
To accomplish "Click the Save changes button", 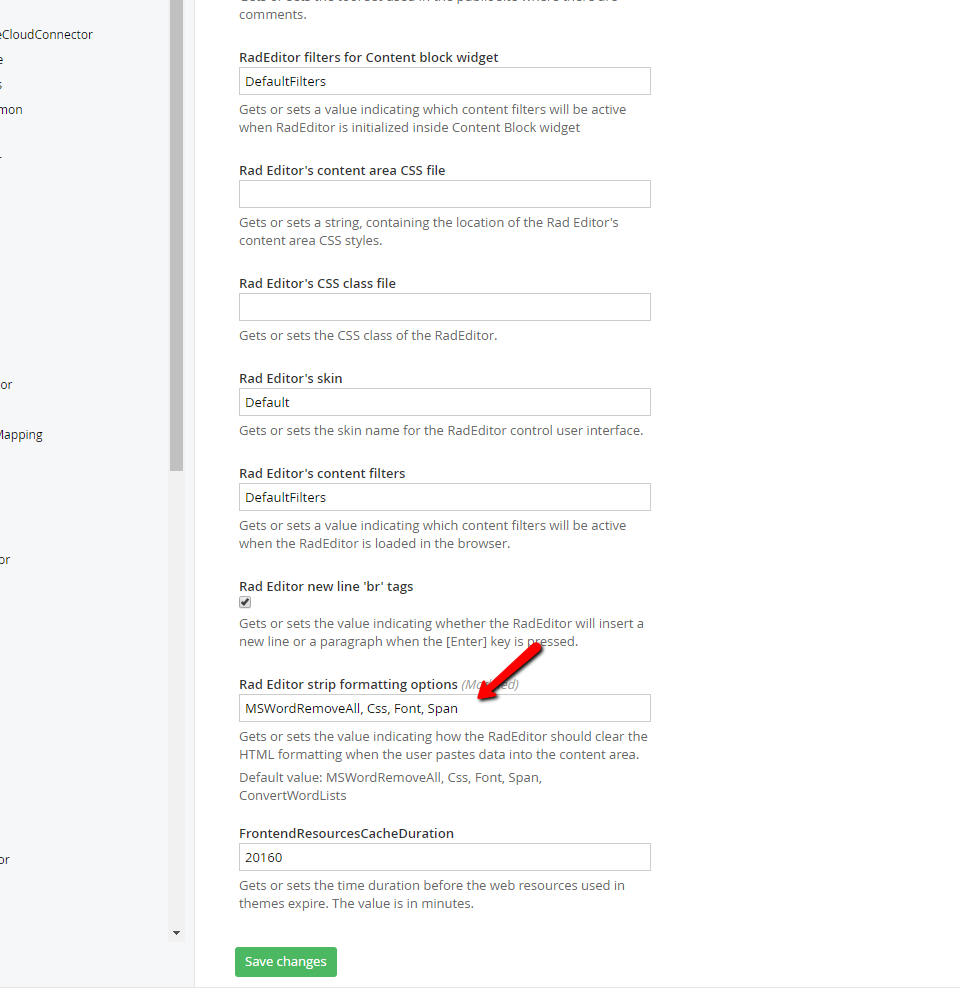I will click(x=286, y=961).
